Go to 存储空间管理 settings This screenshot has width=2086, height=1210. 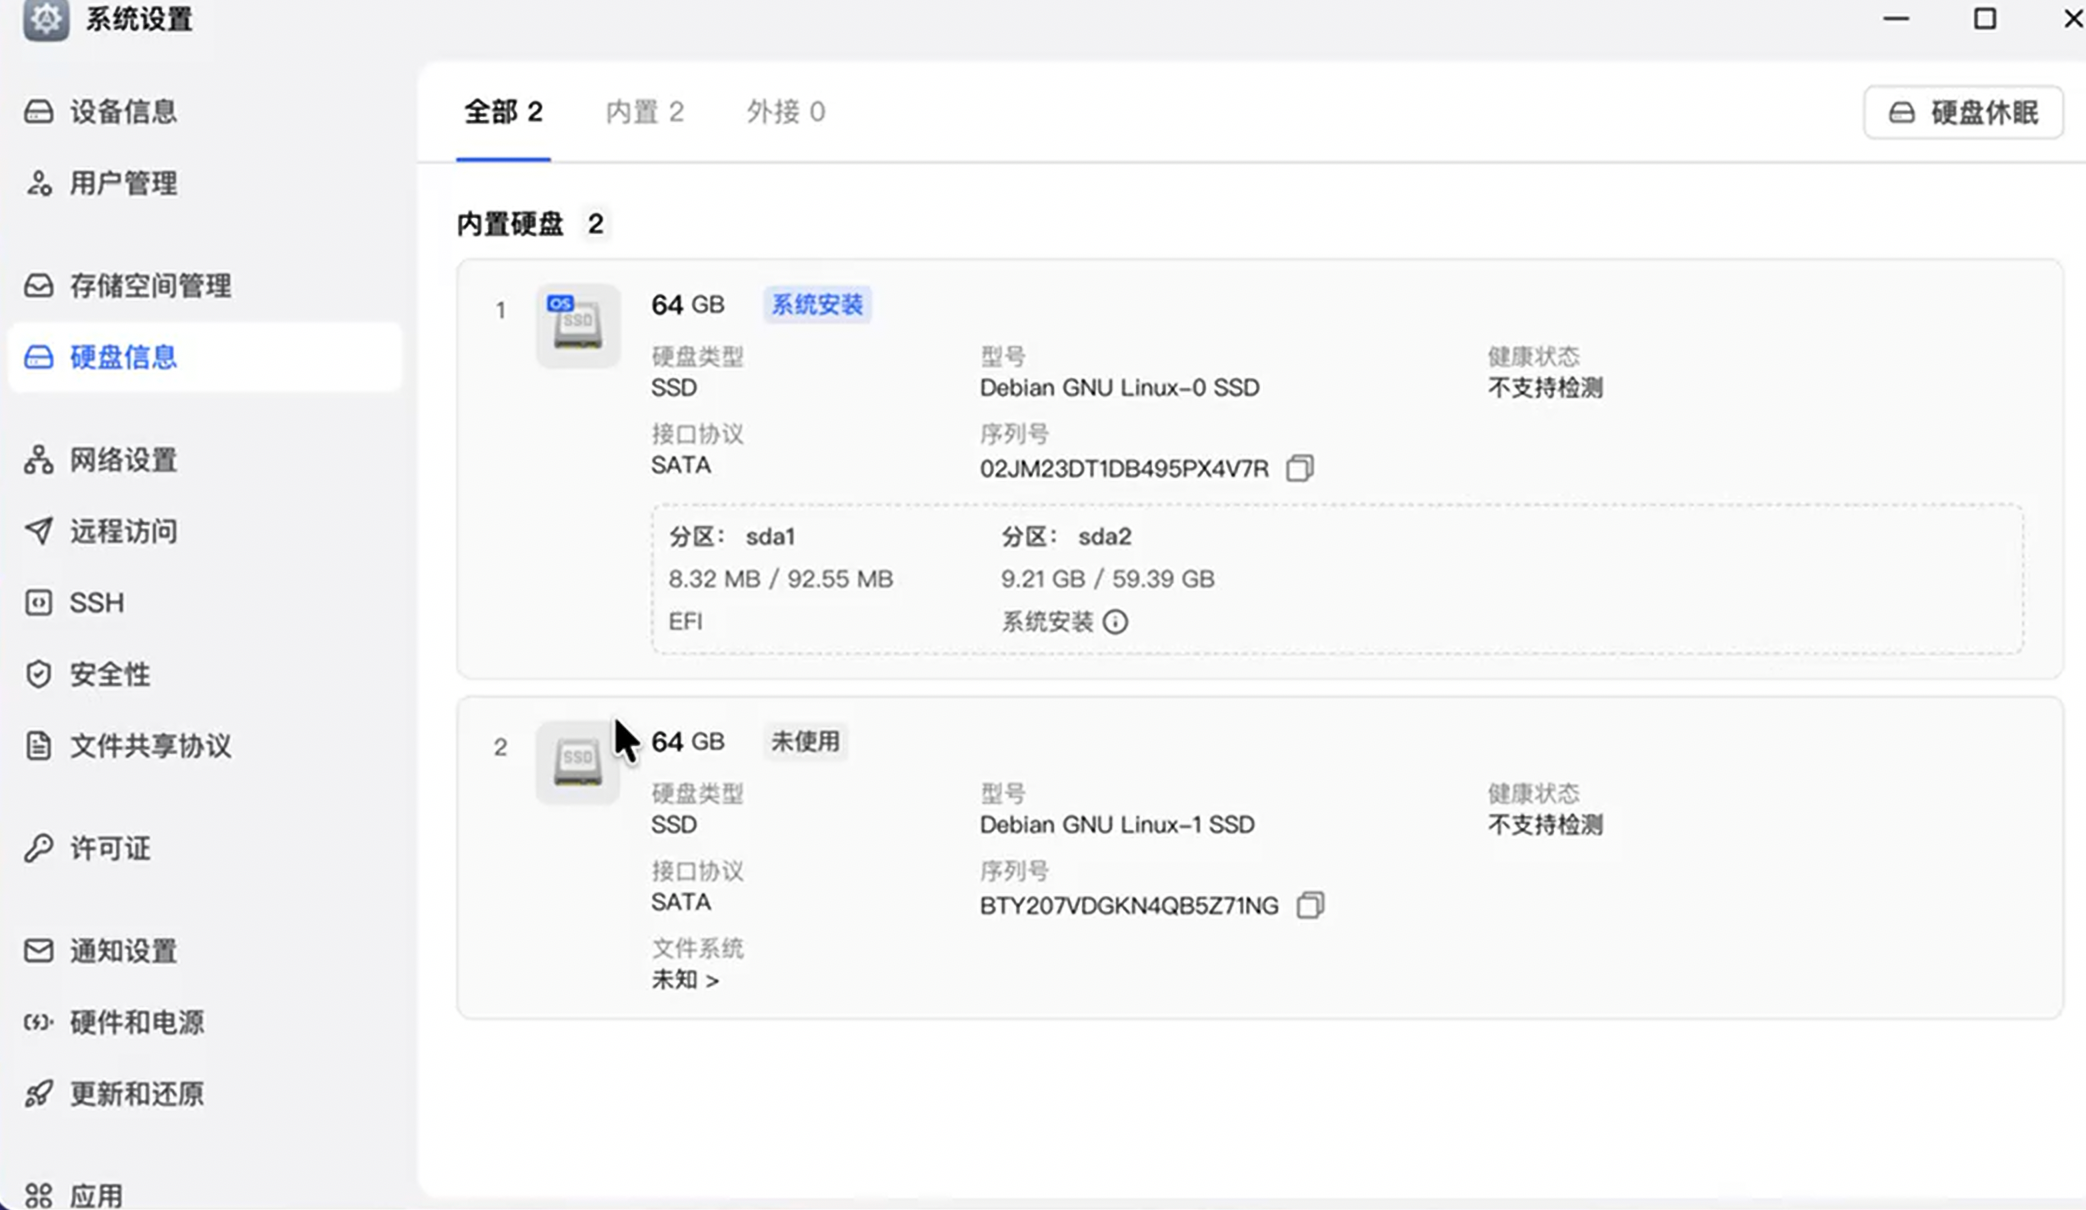coord(150,286)
